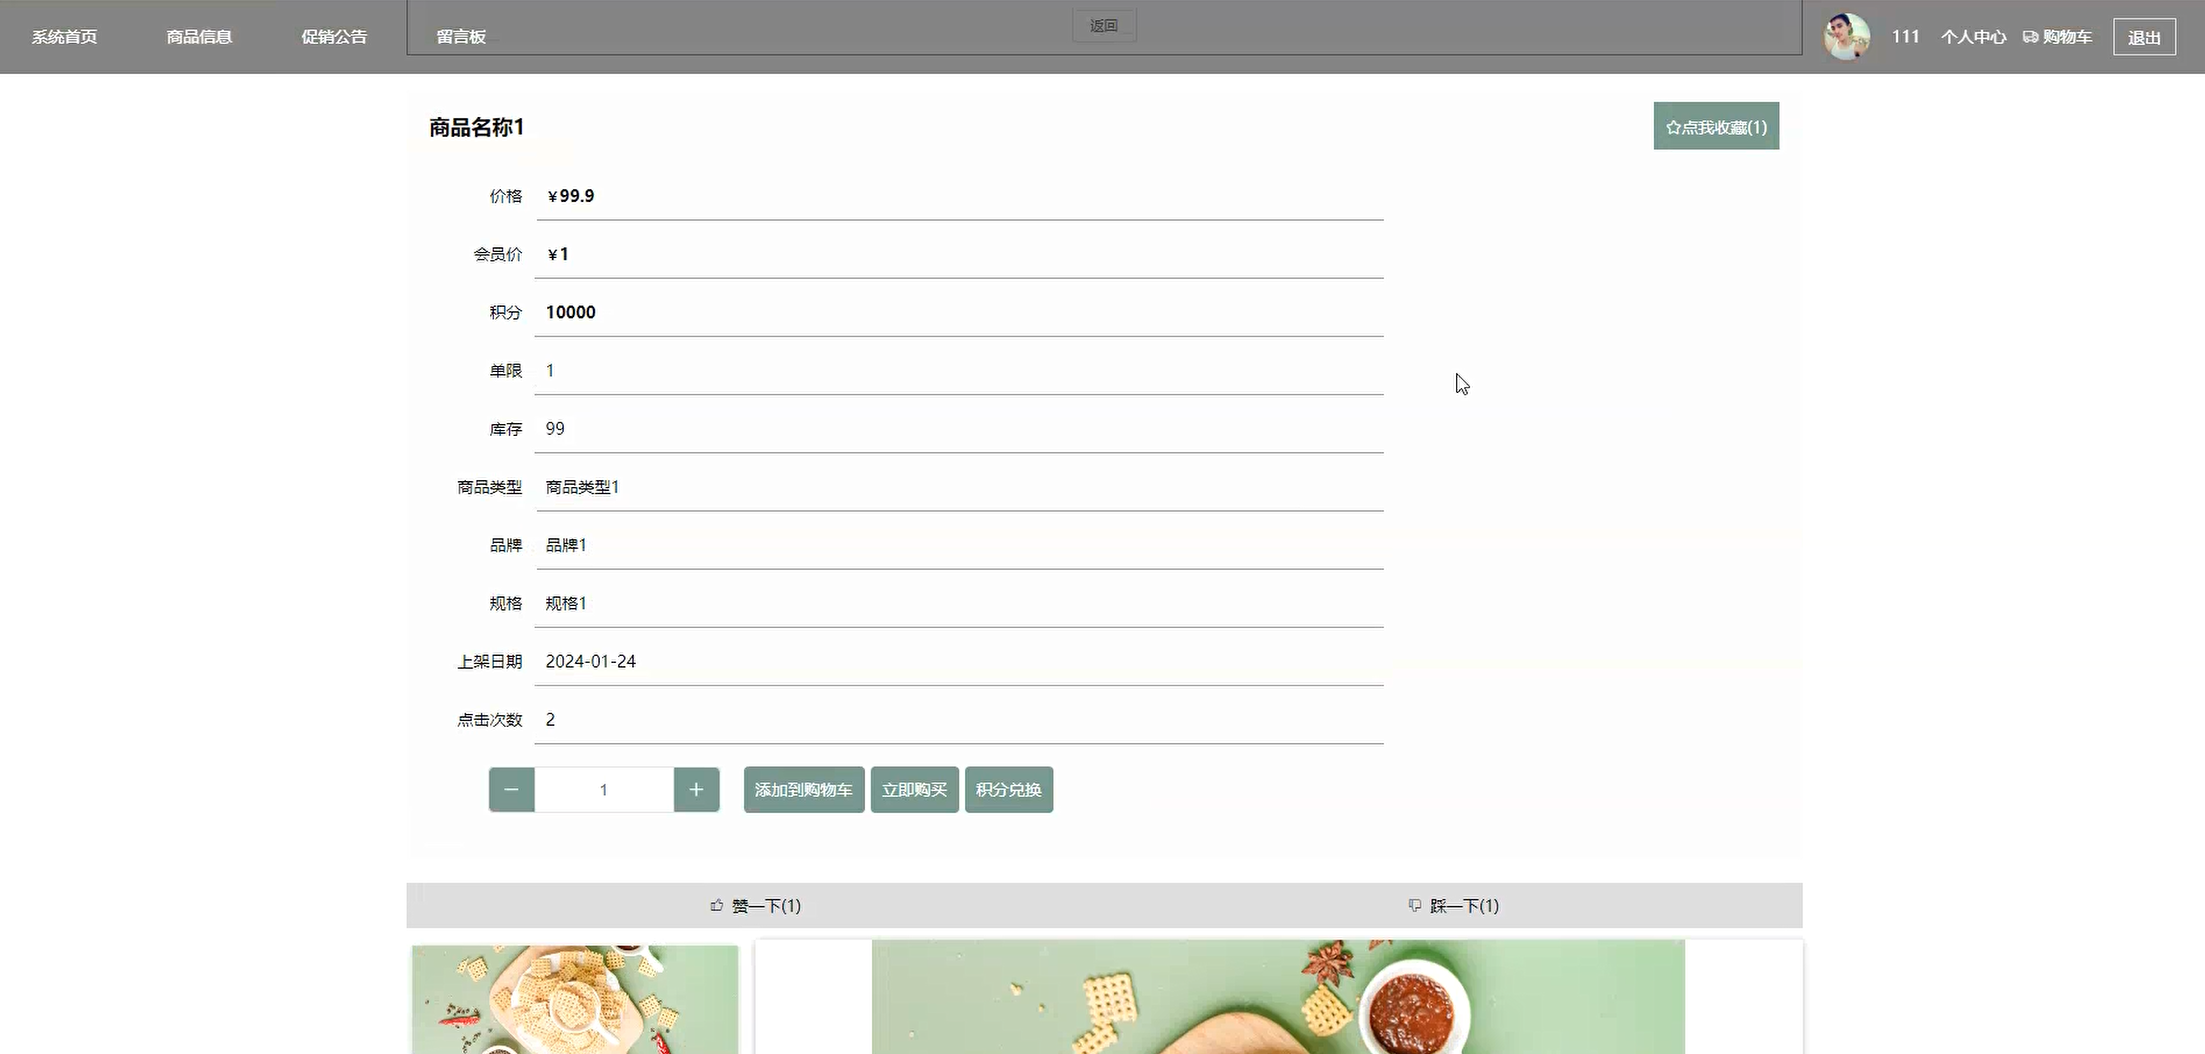
Task: Click the 返回 button in header
Action: click(x=1104, y=25)
